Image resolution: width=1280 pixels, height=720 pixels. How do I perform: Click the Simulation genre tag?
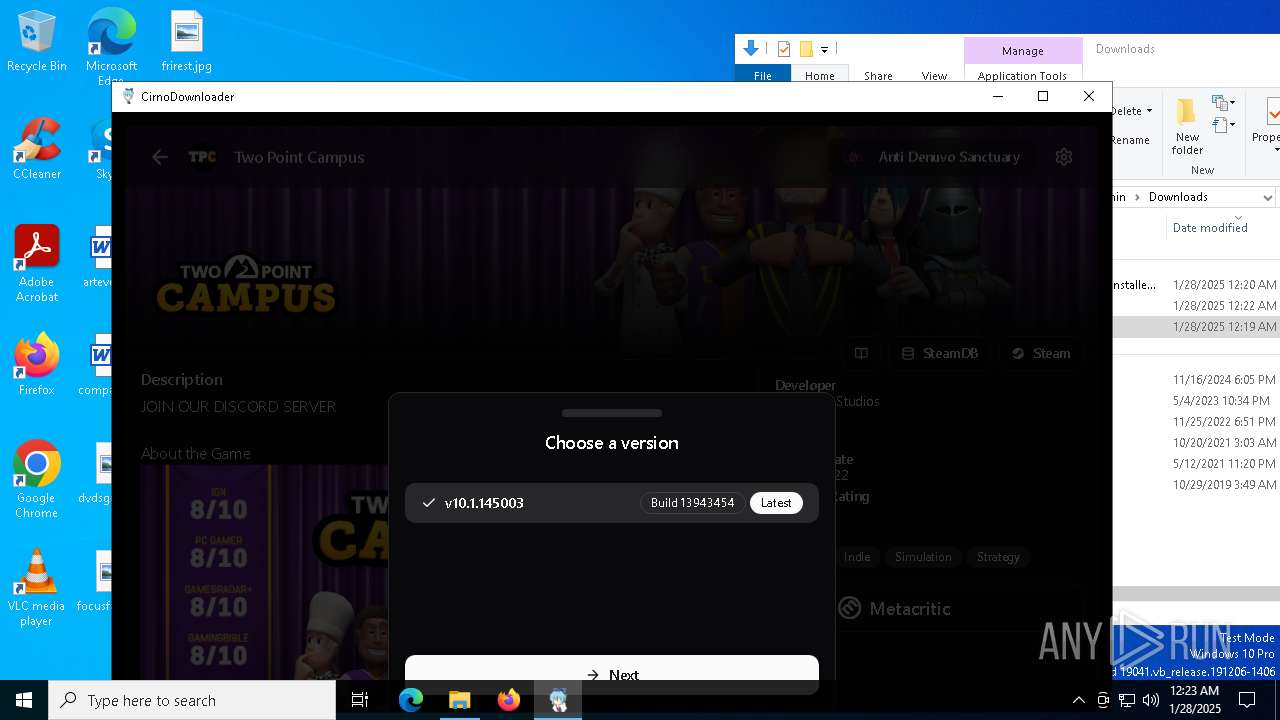tap(923, 557)
